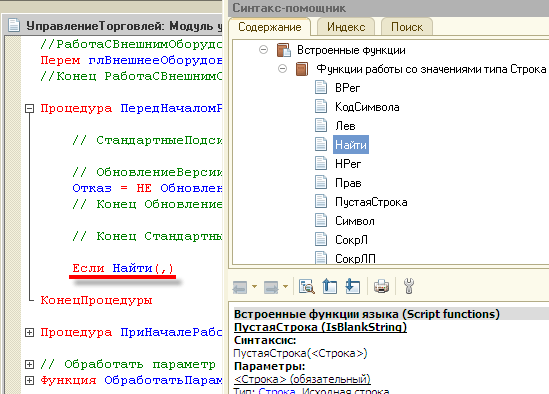
Task: Open the Прав help topic
Action: (x=348, y=182)
